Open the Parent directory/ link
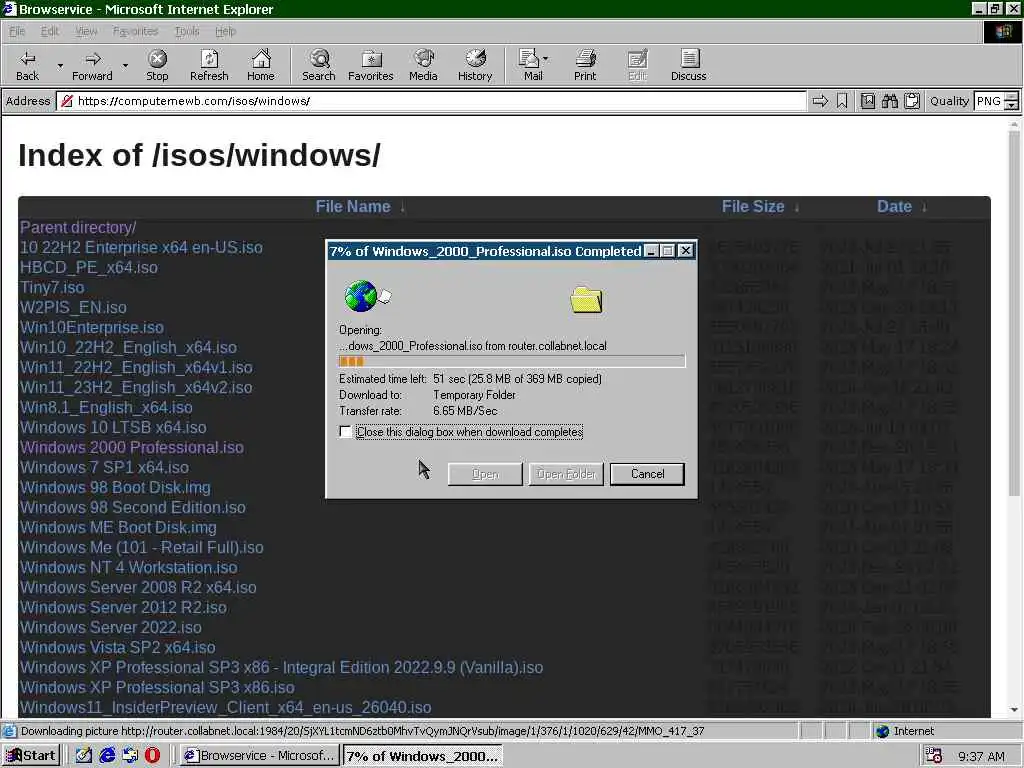This screenshot has width=1024, height=768. coord(78,227)
